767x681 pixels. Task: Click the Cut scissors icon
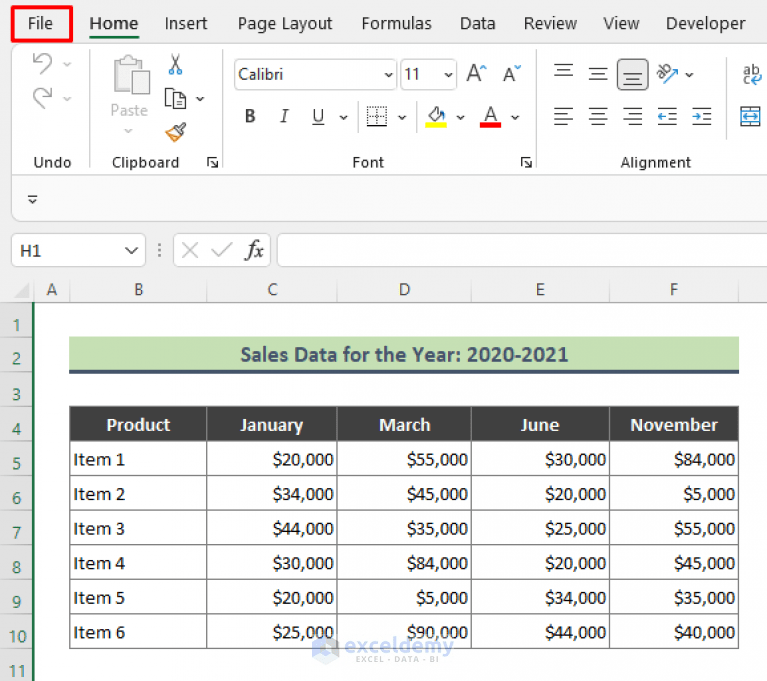pyautogui.click(x=176, y=64)
